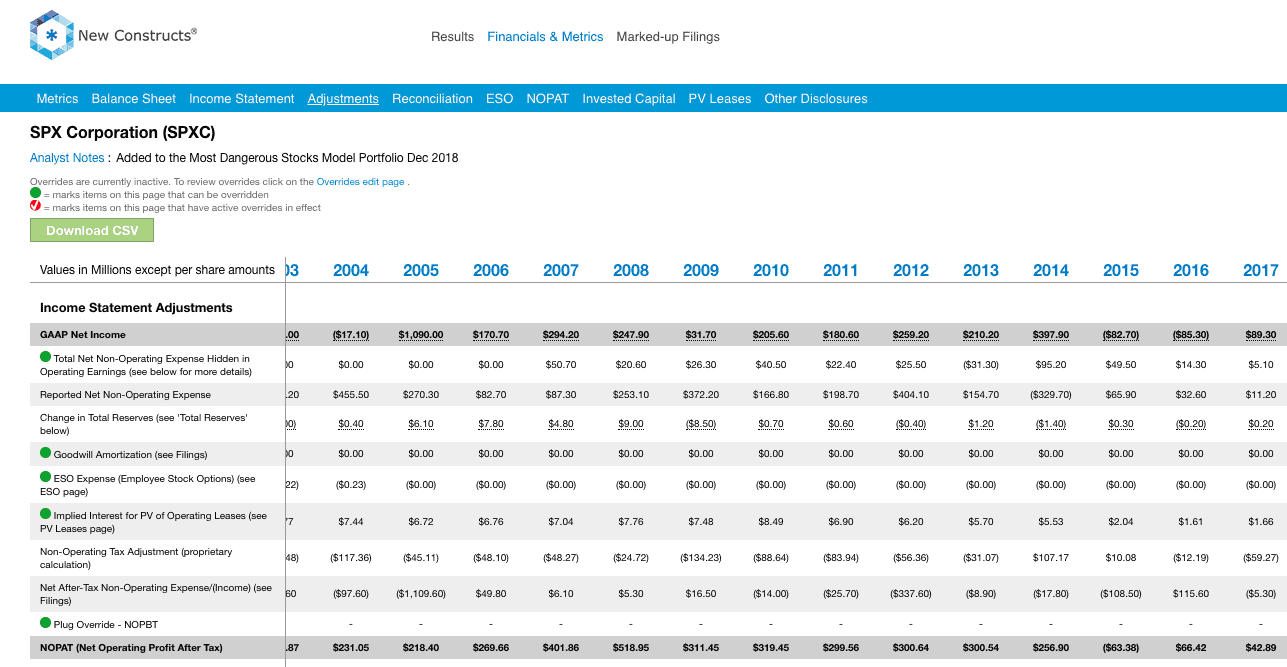Image resolution: width=1287 pixels, height=667 pixels.
Task: Click Change in Total Reserves 2006 value $7.80
Action: (x=491, y=424)
